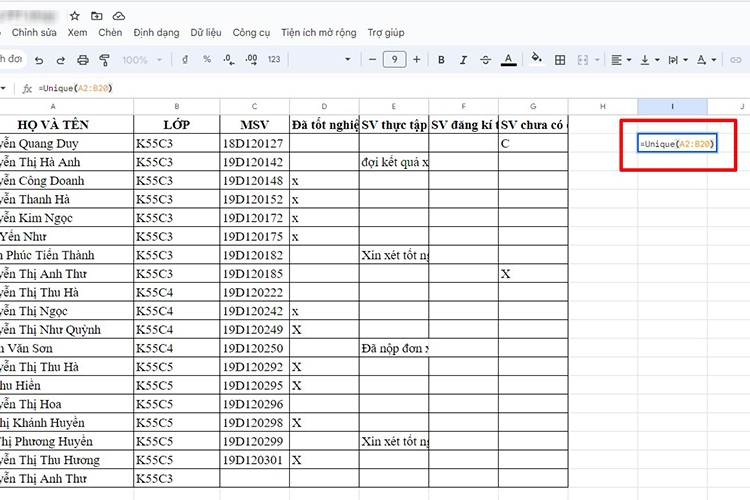This screenshot has width=750, height=500.
Task: Open the Tiện ích mở rộng menu
Action: (319, 33)
